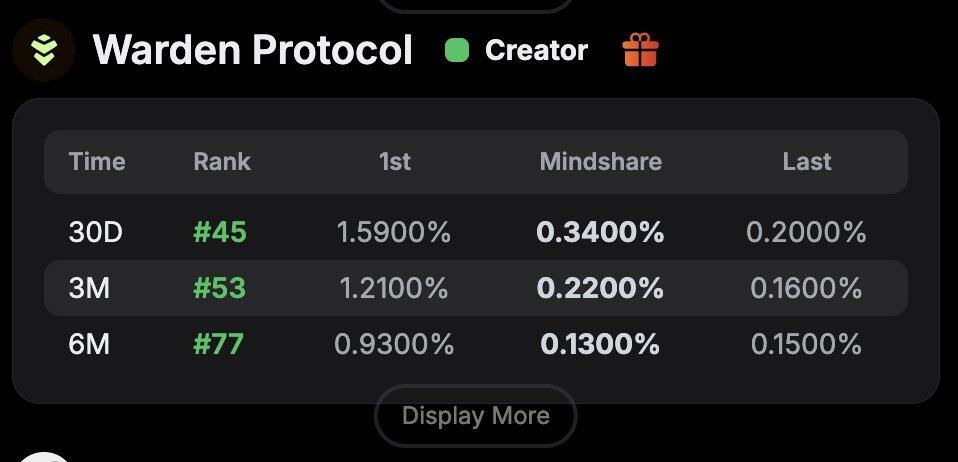The height and width of the screenshot is (462, 958).
Task: Click the 1st column header
Action: pyautogui.click(x=394, y=162)
